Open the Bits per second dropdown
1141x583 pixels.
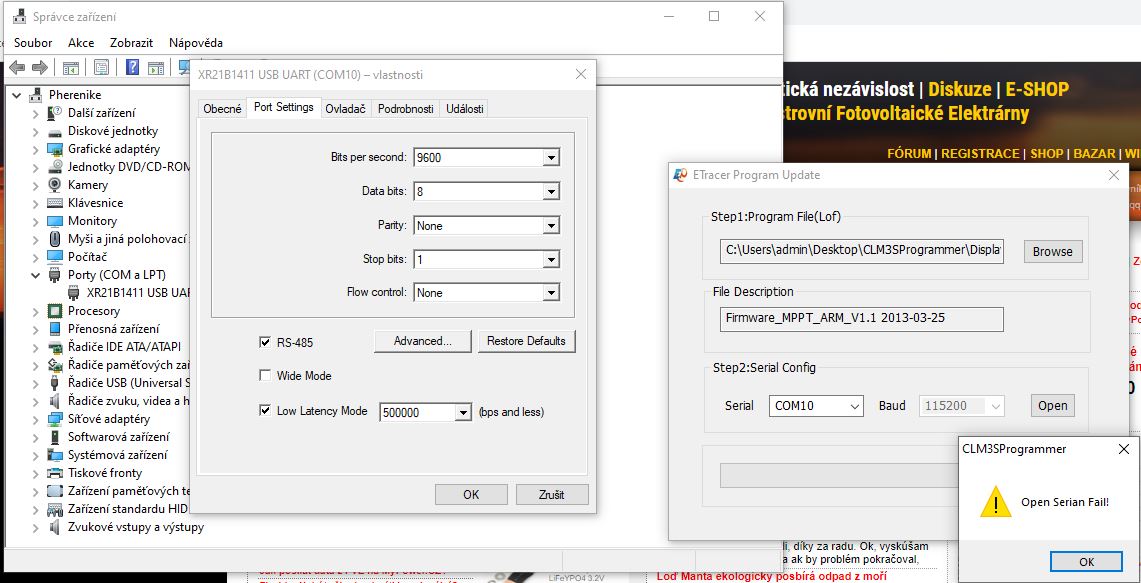[552, 158]
